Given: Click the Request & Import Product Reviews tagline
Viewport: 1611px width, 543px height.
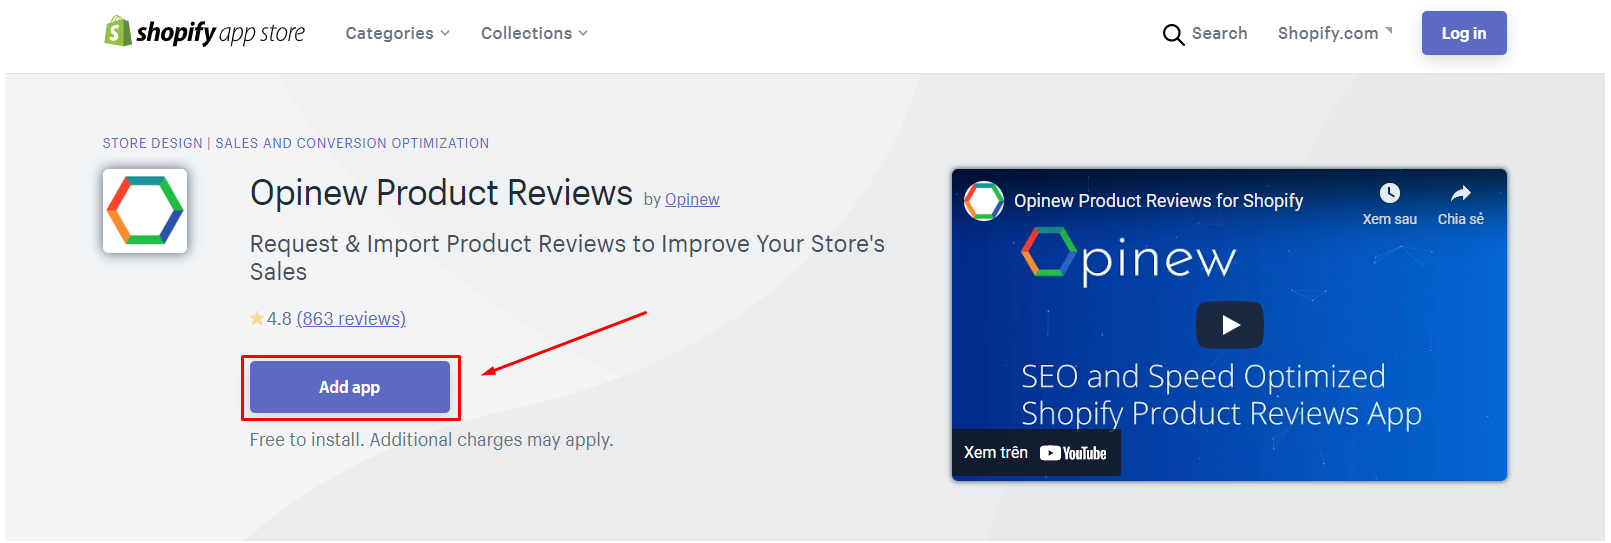Looking at the screenshot, I should [x=567, y=257].
